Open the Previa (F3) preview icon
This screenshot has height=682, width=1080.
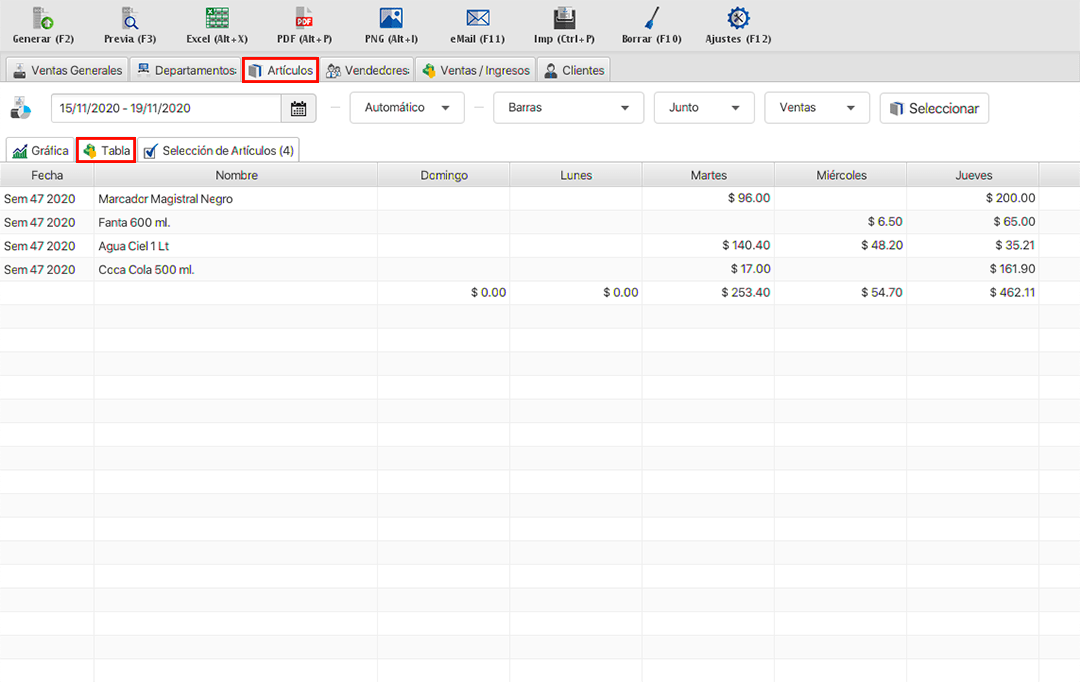(130, 19)
